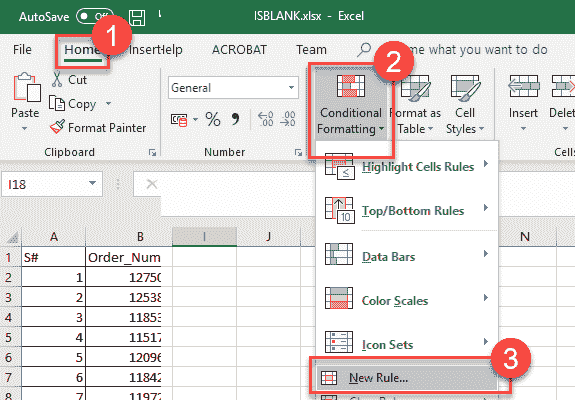575x400 pixels.
Task: Select the column A header
Action: (54, 237)
